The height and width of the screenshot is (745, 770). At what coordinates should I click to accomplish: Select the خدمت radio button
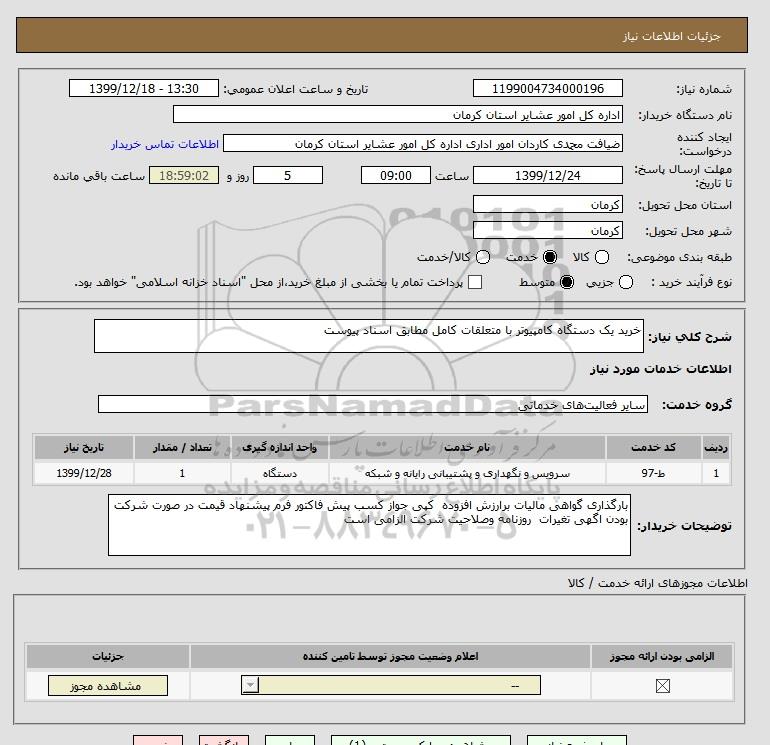point(550,257)
